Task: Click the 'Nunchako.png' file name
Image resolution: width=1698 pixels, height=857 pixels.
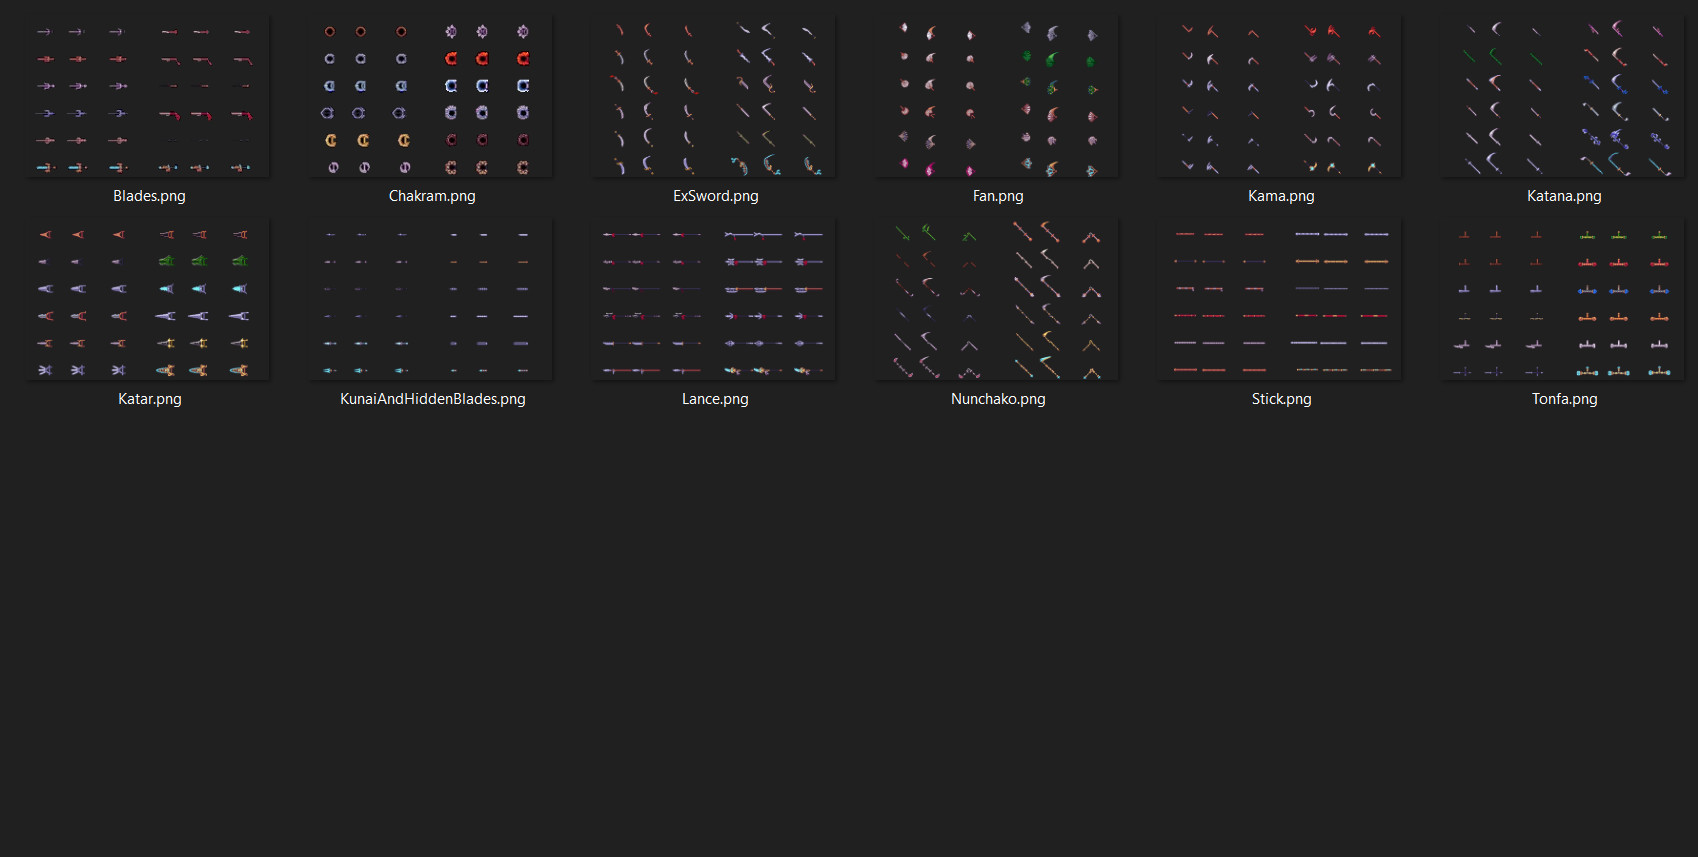Action: coord(998,399)
